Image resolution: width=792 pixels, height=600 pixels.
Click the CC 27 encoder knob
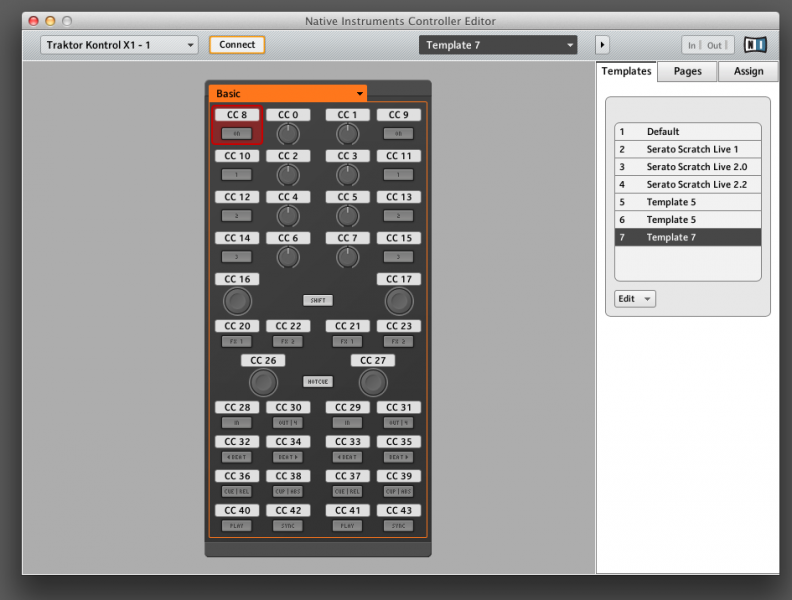pos(373,382)
